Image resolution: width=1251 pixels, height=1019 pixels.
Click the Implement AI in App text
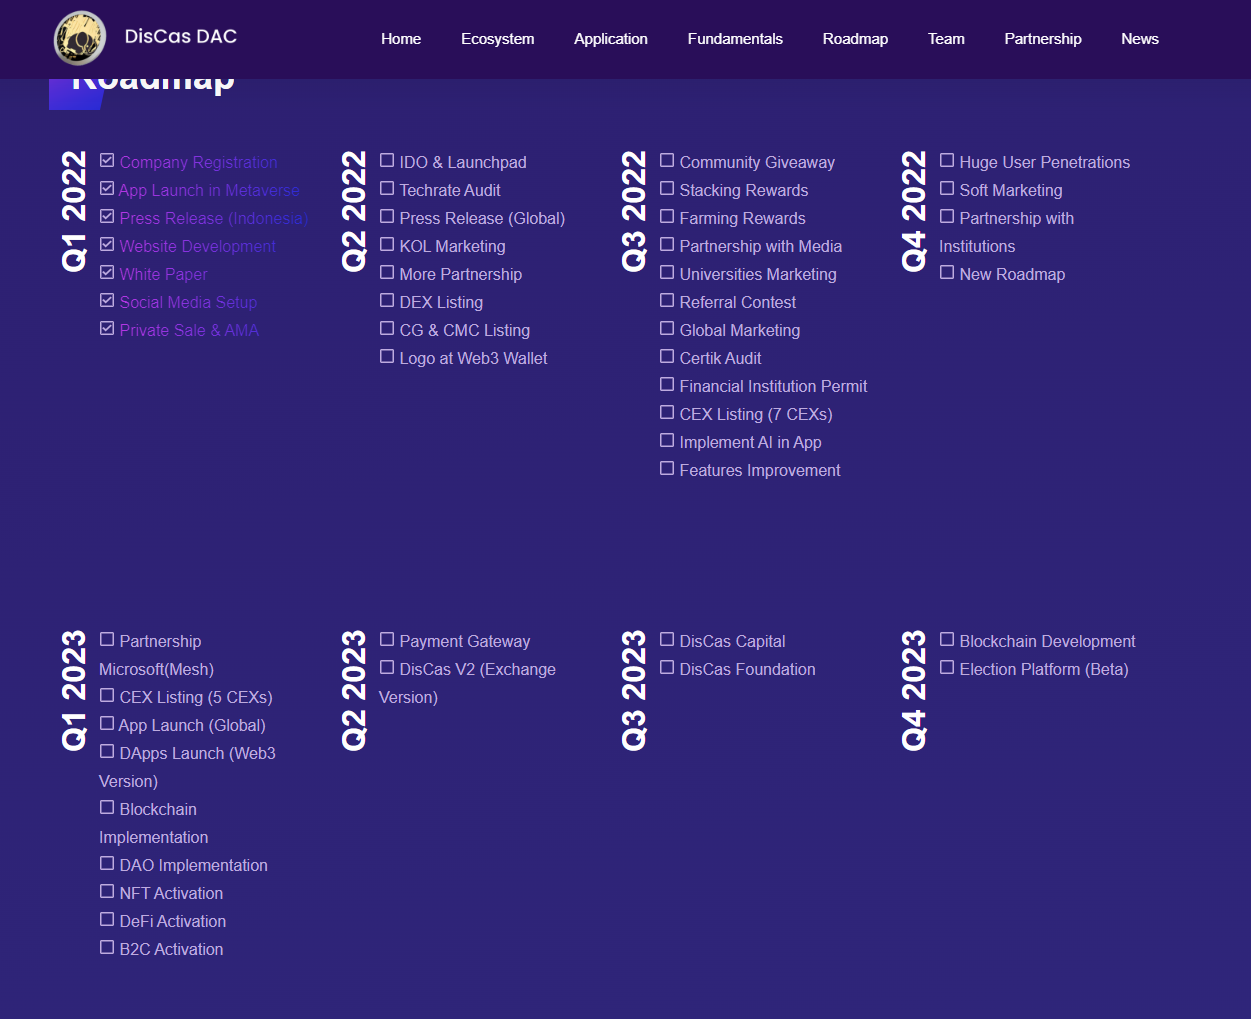coord(750,442)
